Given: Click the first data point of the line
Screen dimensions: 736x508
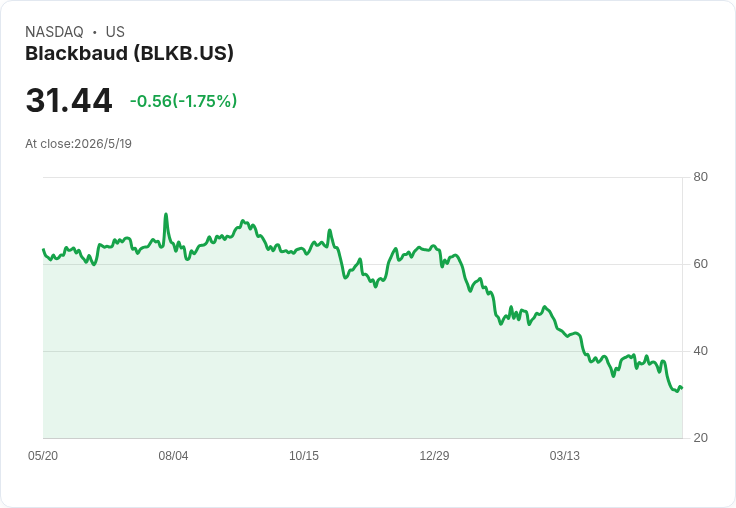Looking at the screenshot, I should [43, 250].
